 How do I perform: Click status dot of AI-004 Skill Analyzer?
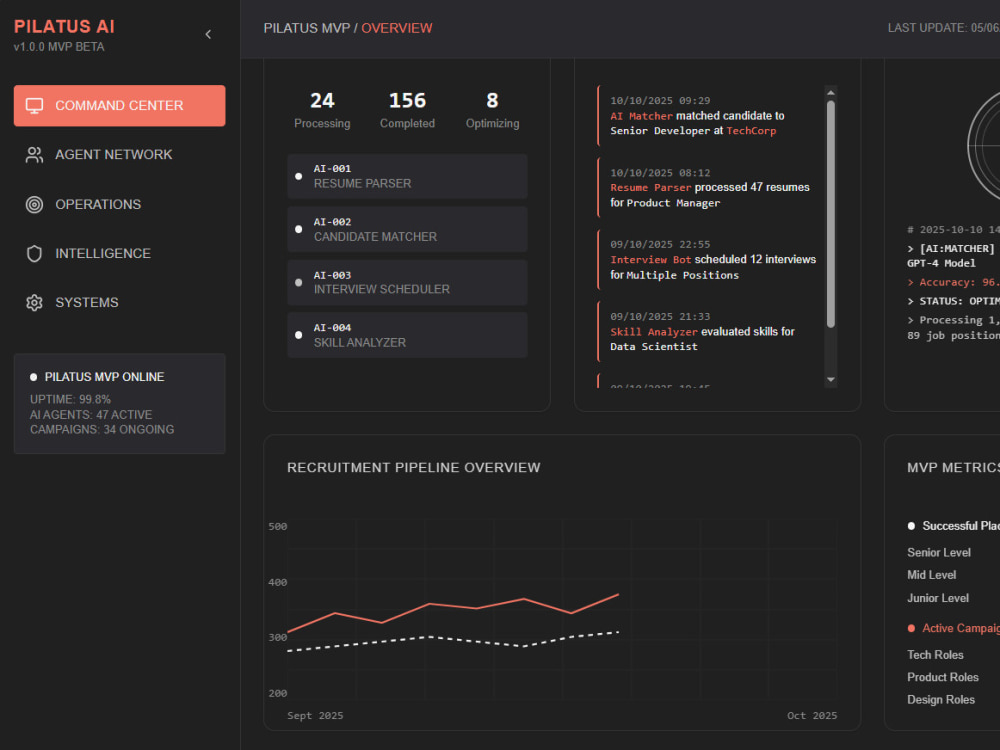click(298, 335)
